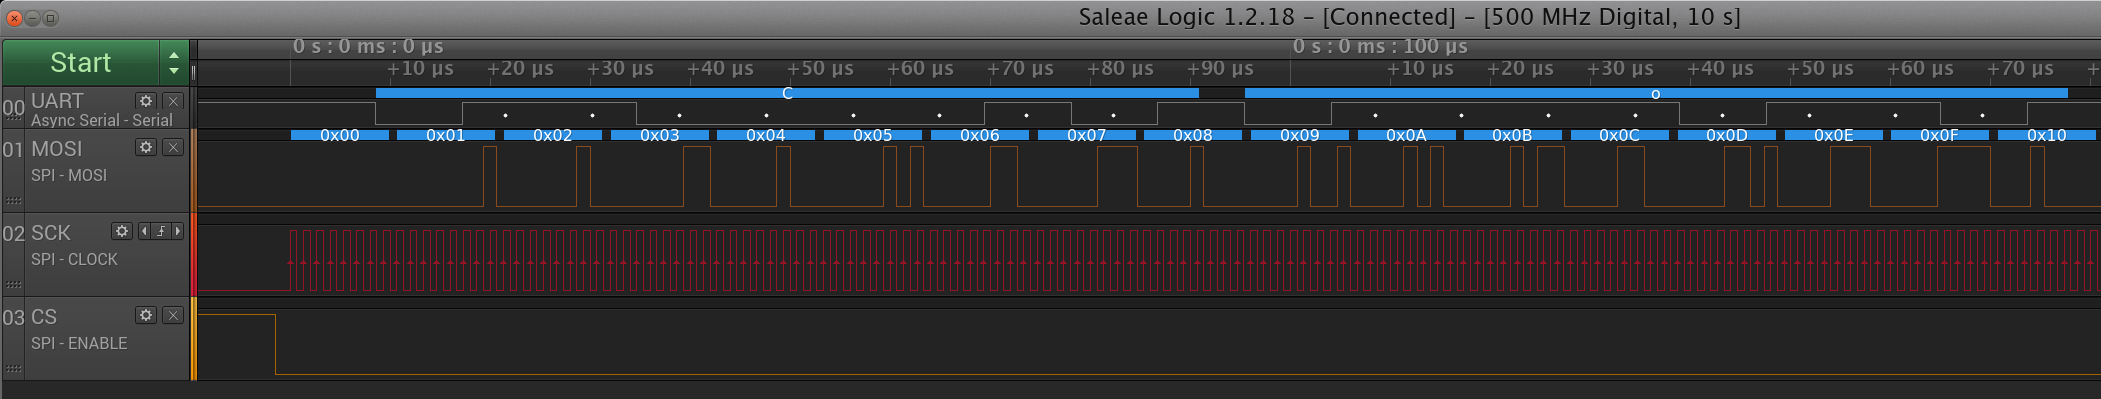The width and height of the screenshot is (2101, 399).
Task: Open UART channel settings gear
Action: (146, 101)
